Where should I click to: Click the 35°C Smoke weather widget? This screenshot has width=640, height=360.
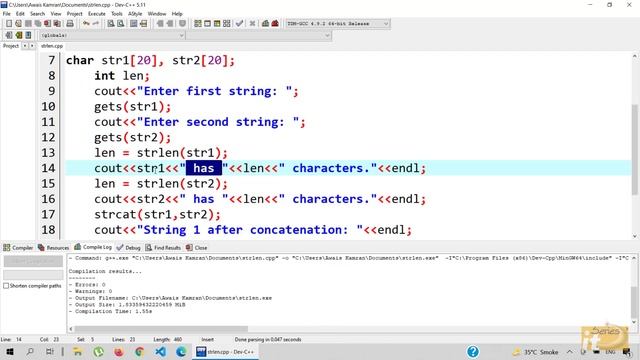tap(535, 351)
